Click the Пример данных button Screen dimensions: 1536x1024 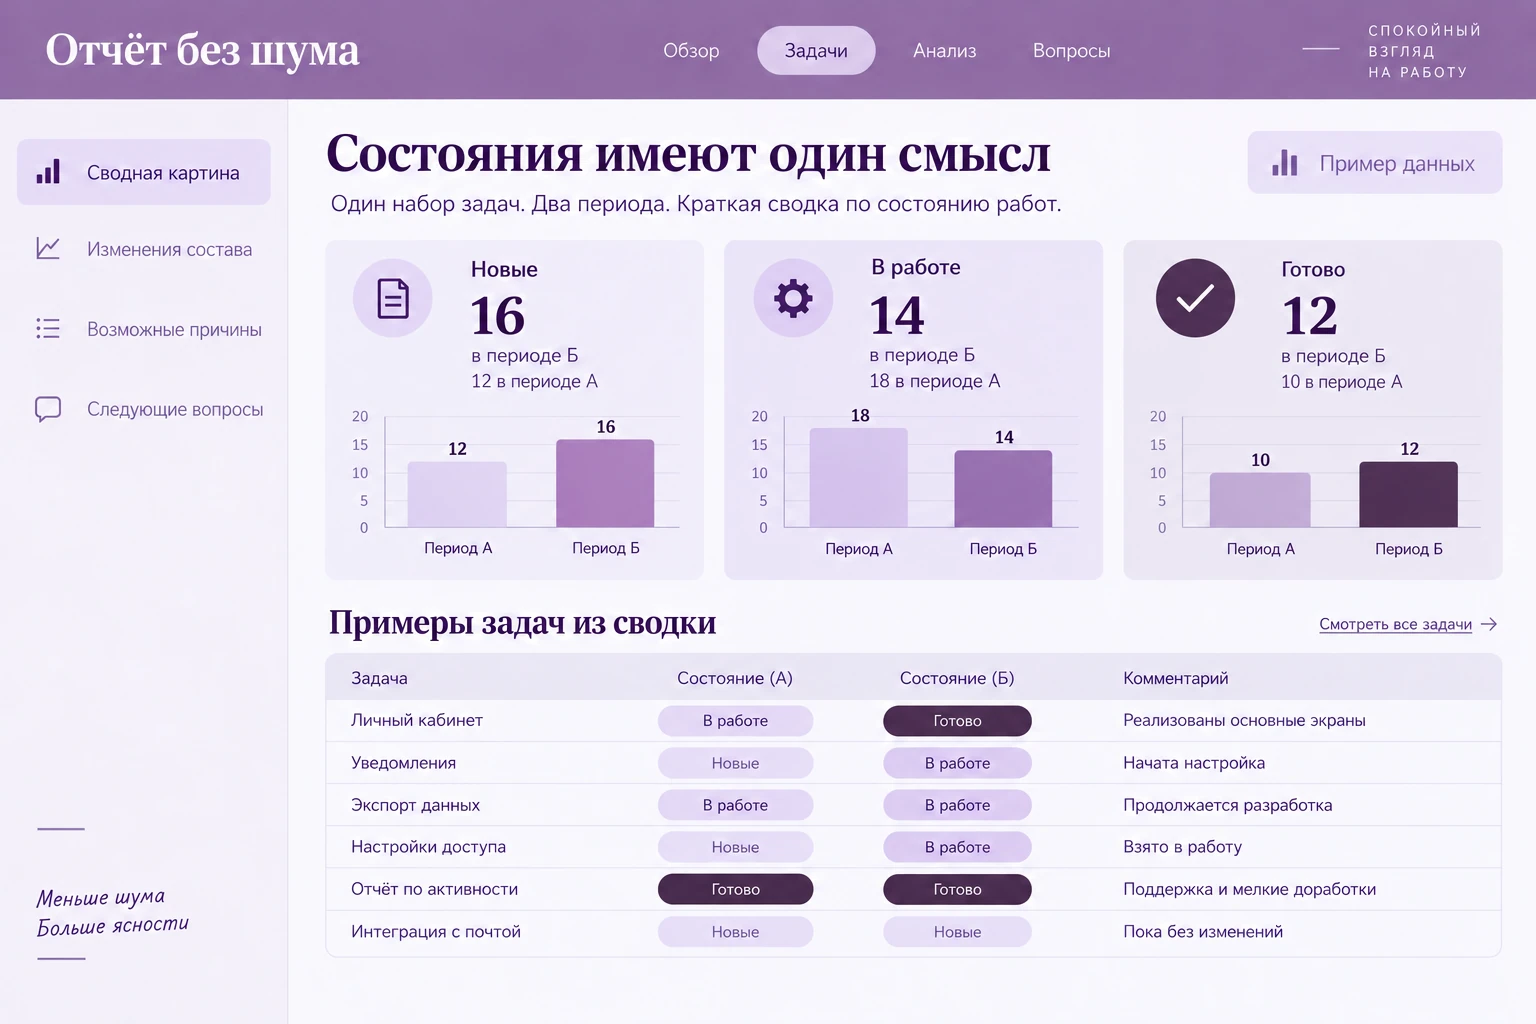click(x=1375, y=163)
